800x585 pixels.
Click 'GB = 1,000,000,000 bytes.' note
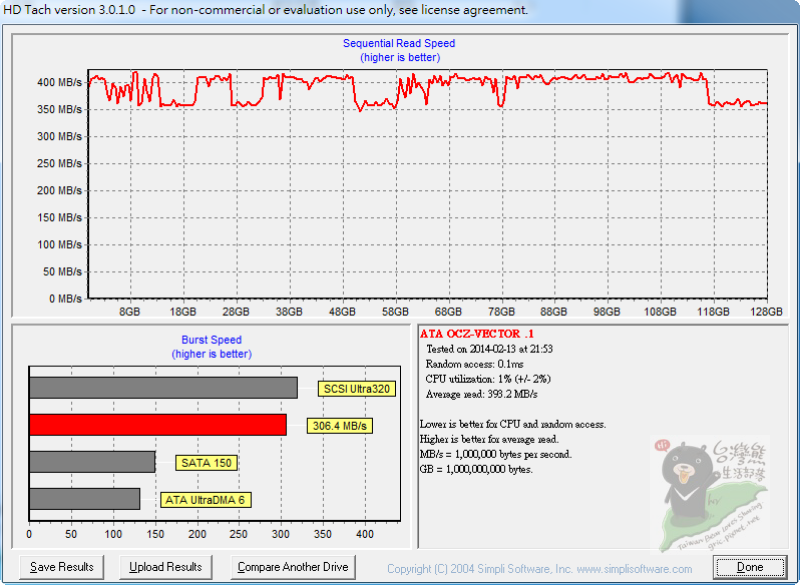476,469
